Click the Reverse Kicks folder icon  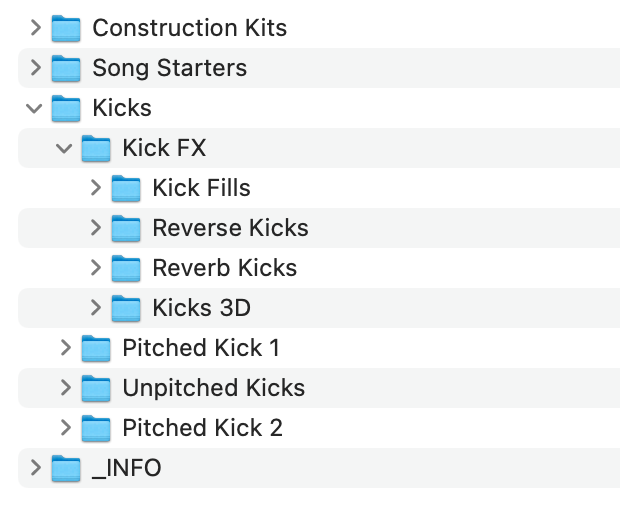tap(126, 228)
